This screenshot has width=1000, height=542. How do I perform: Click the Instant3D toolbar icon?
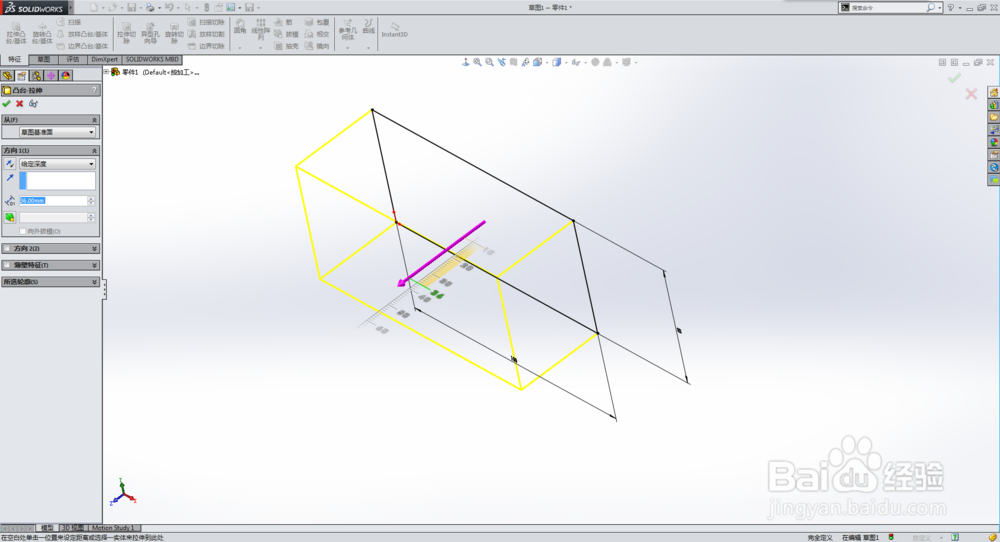(x=394, y=29)
